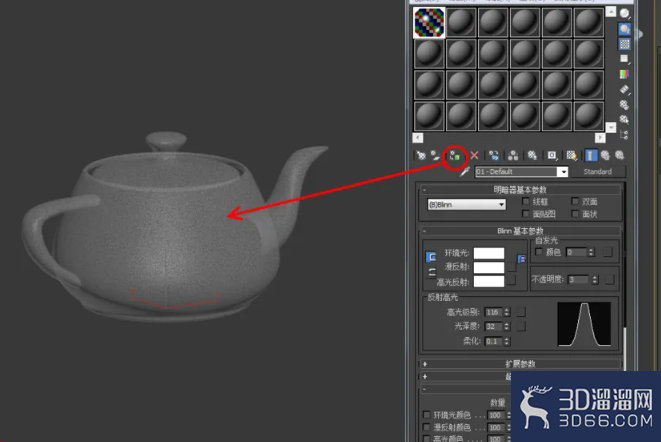Click the 自发光 map button
Viewport: 661px width, 442px height.
[607, 252]
